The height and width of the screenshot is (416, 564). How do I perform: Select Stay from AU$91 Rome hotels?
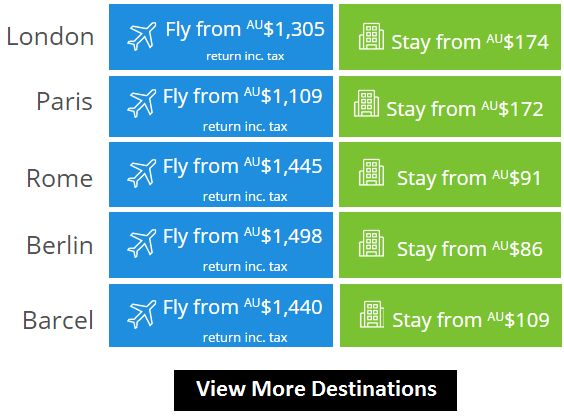pyautogui.click(x=450, y=174)
